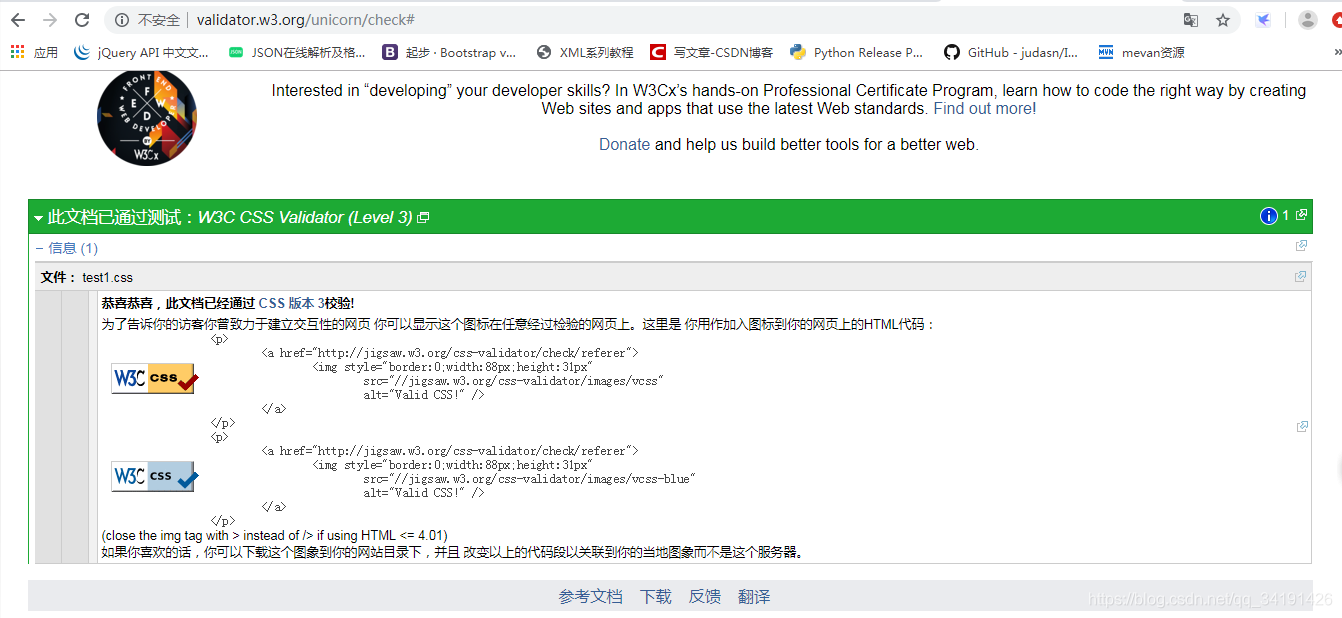Viewport: 1342px width, 618px height.
Task: Open the 翻译 footer link
Action: click(754, 596)
